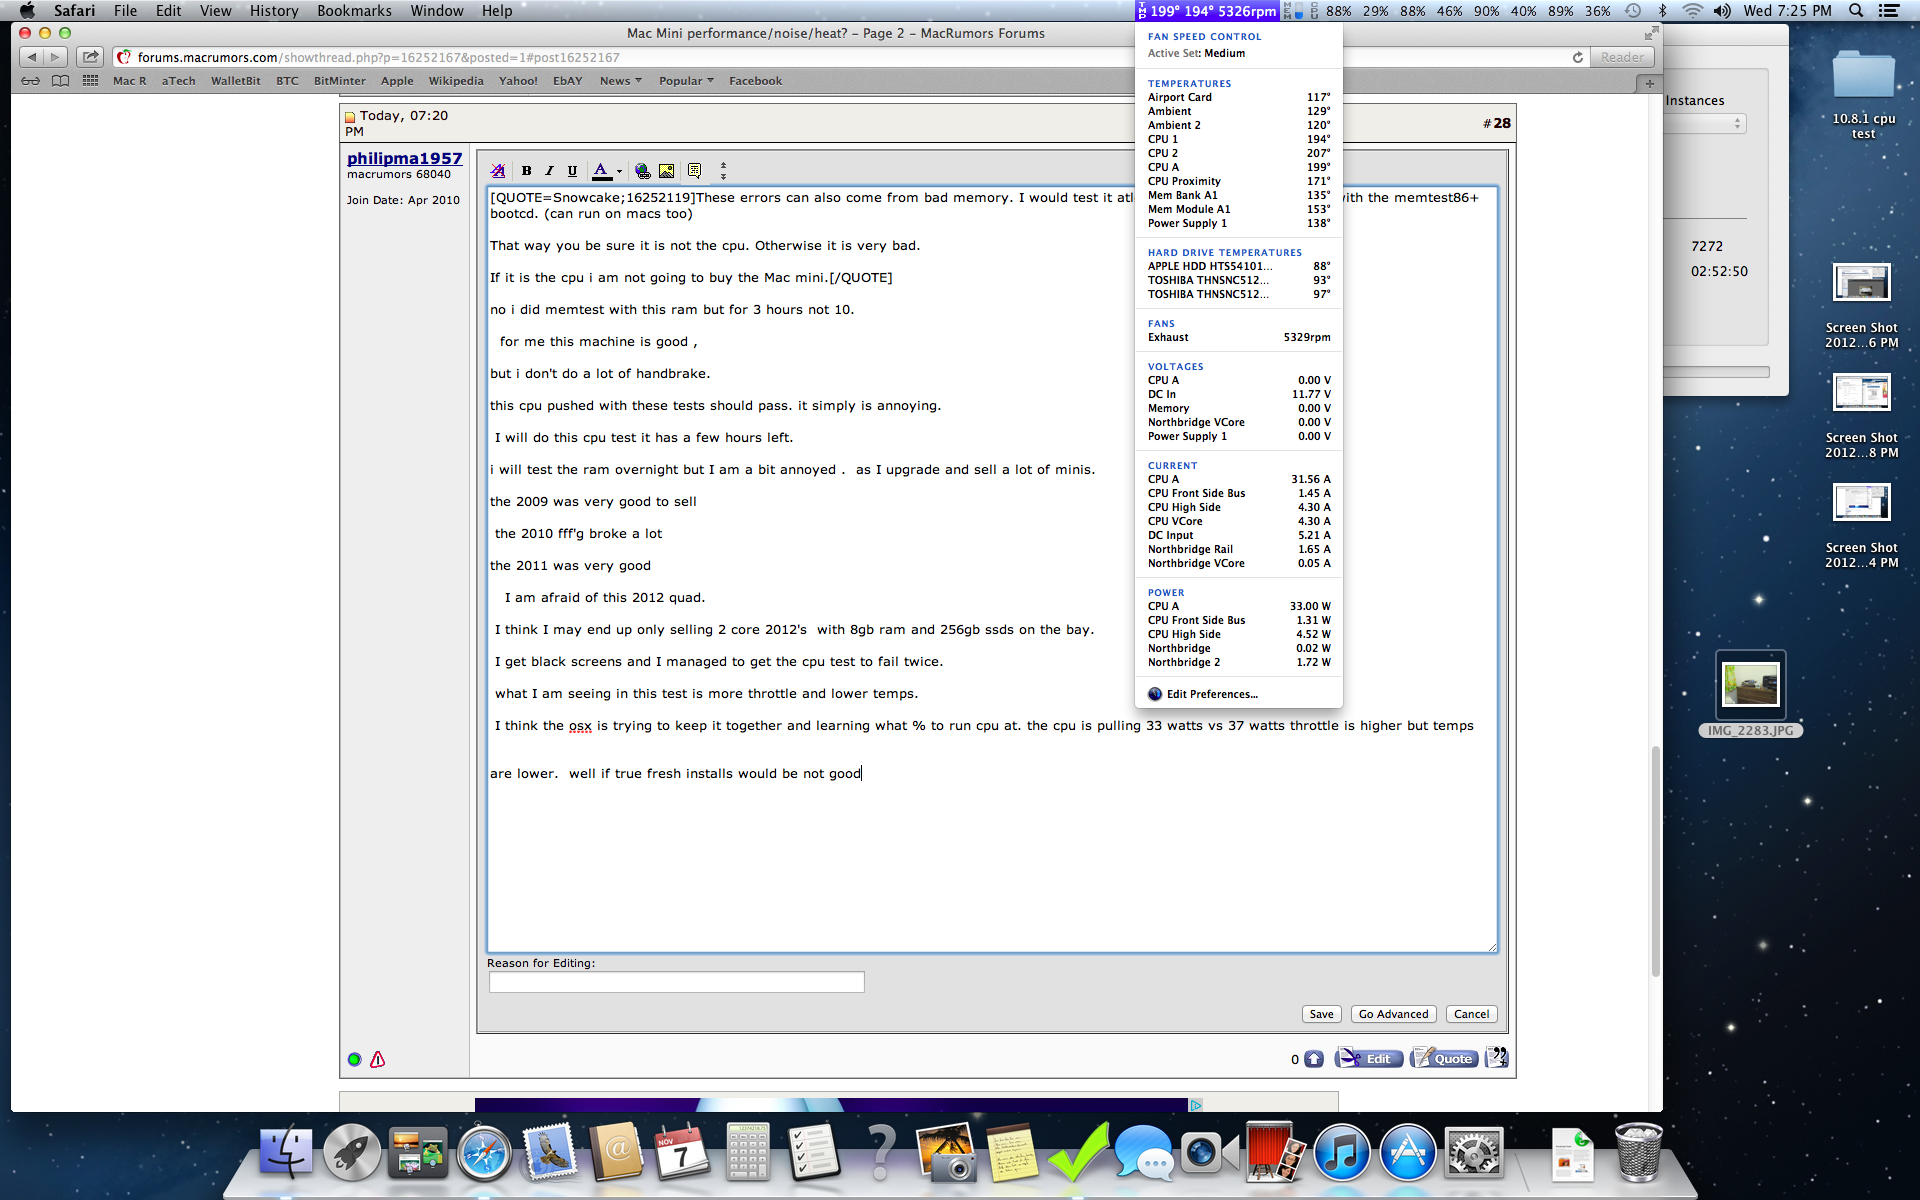Click the report post warning icon

378,1059
